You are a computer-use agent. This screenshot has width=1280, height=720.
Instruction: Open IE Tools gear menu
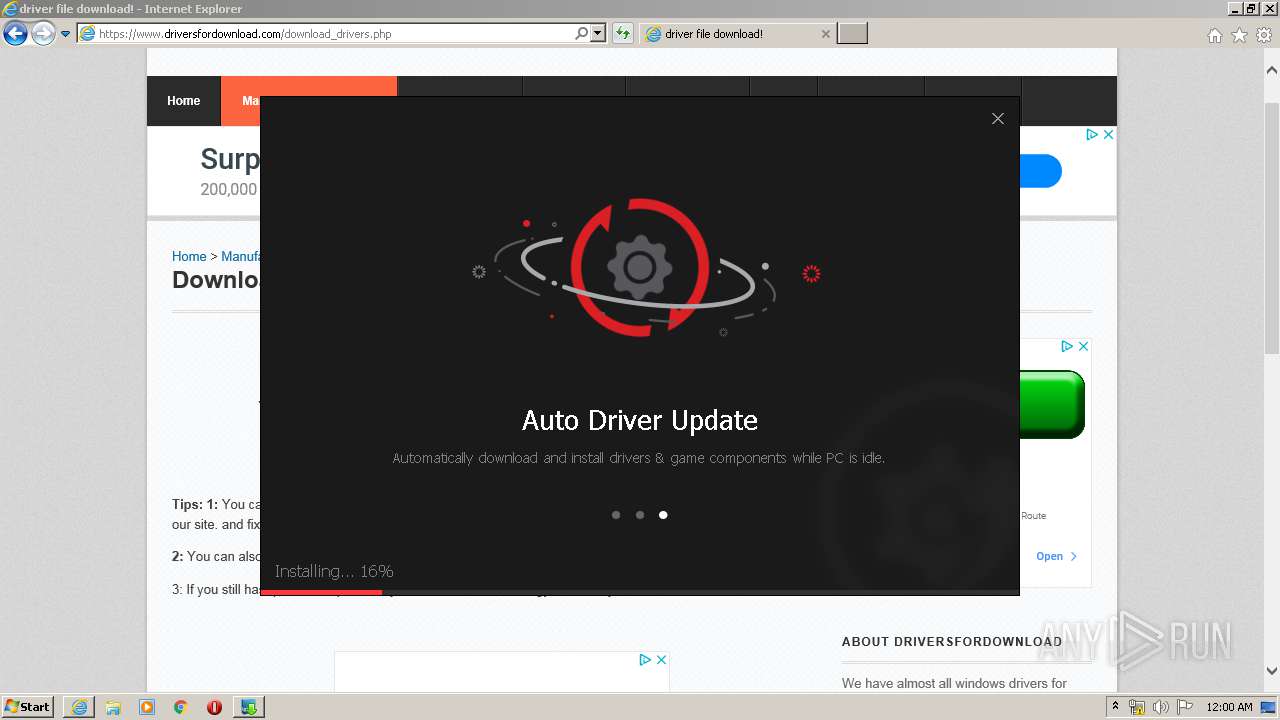[1263, 35]
